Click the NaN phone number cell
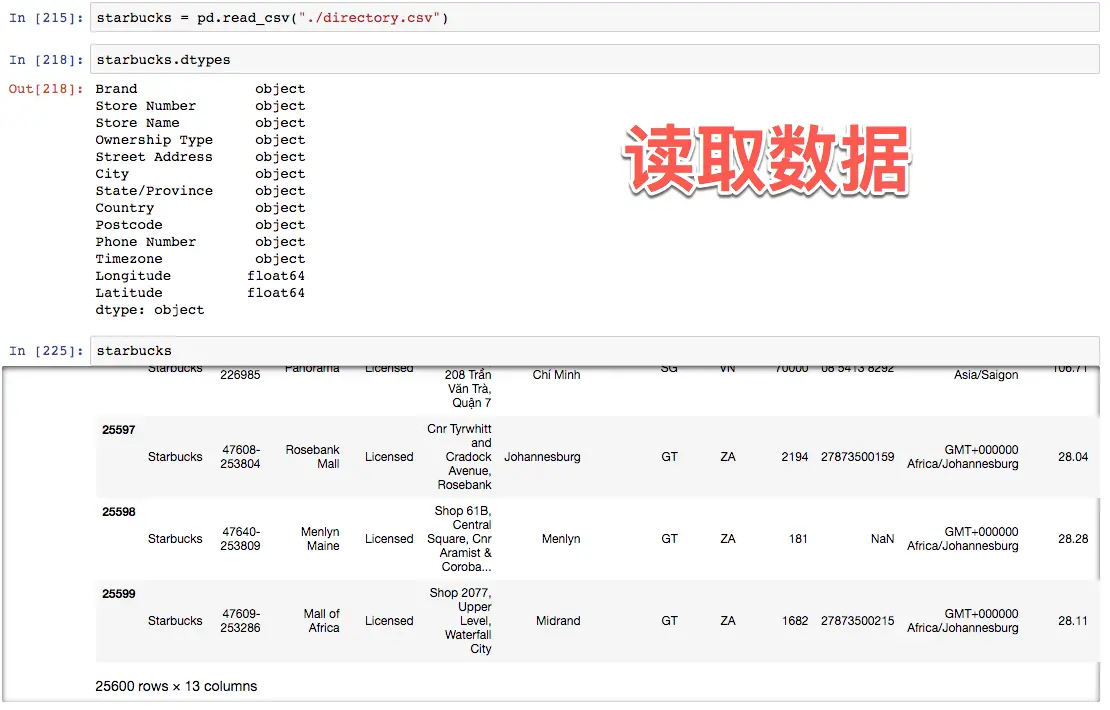The height and width of the screenshot is (710, 1110). click(x=882, y=539)
